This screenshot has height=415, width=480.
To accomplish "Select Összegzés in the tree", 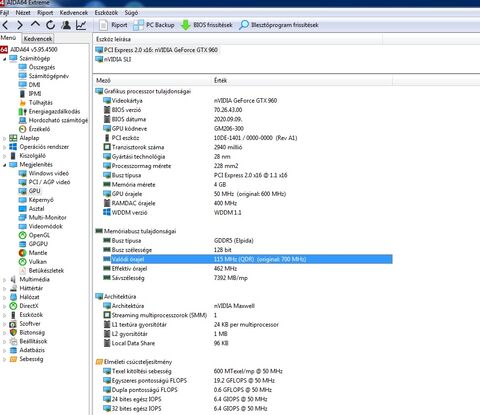I will [x=37, y=67].
